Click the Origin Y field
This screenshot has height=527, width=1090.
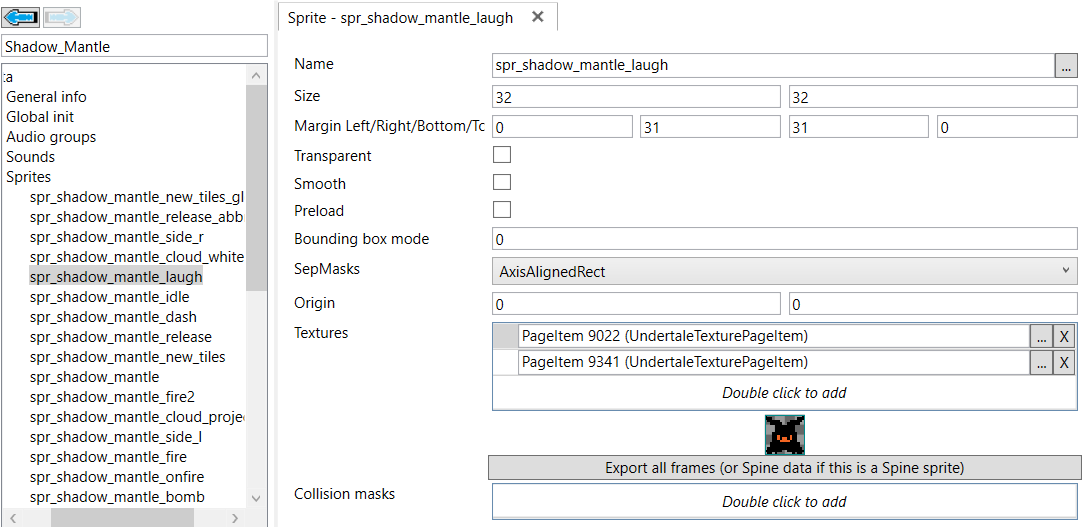point(933,304)
